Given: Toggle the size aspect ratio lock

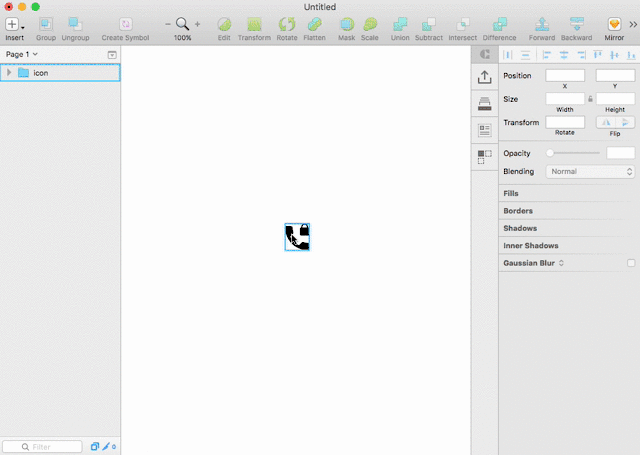Looking at the screenshot, I should tap(590, 99).
